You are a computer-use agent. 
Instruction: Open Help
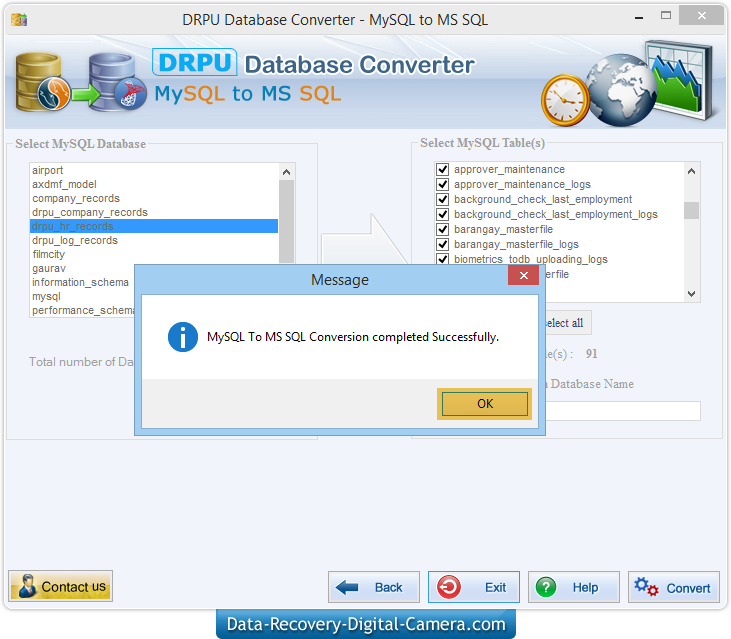pos(573,587)
